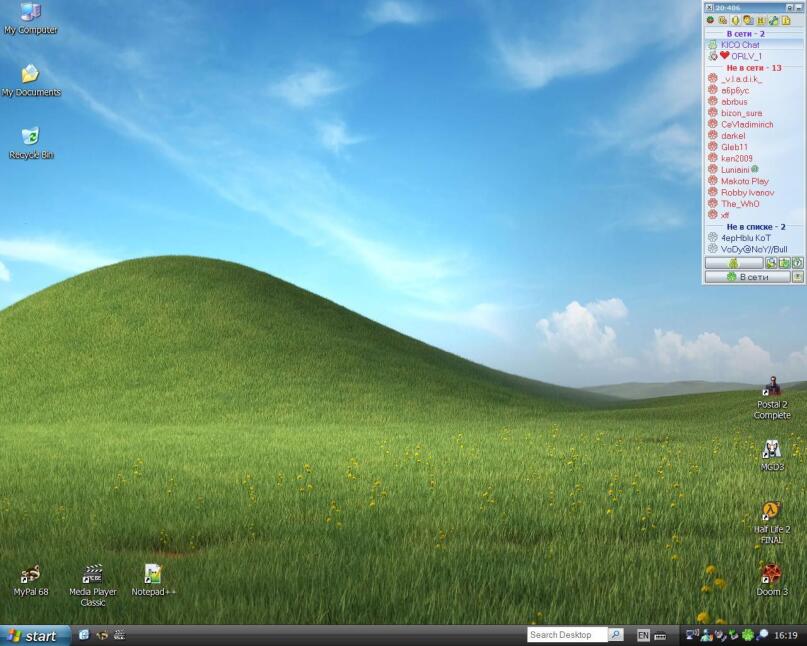
Task: Select the Media Player Classic shortcut
Action: (x=93, y=586)
